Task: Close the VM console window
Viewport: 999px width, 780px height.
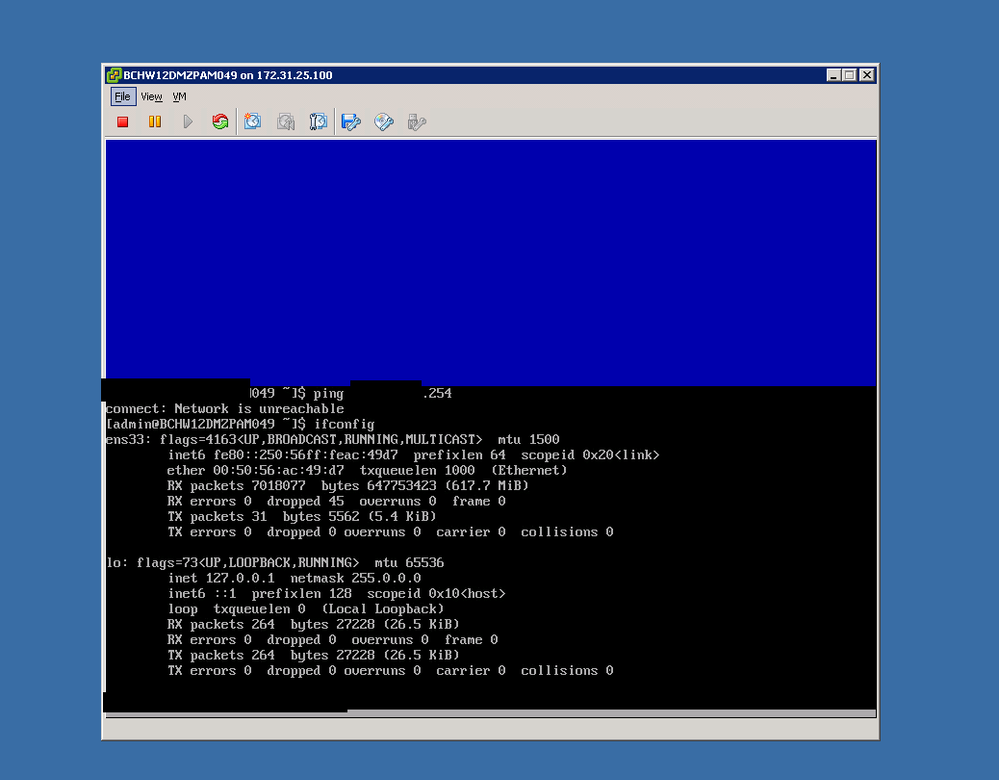Action: pos(867,75)
